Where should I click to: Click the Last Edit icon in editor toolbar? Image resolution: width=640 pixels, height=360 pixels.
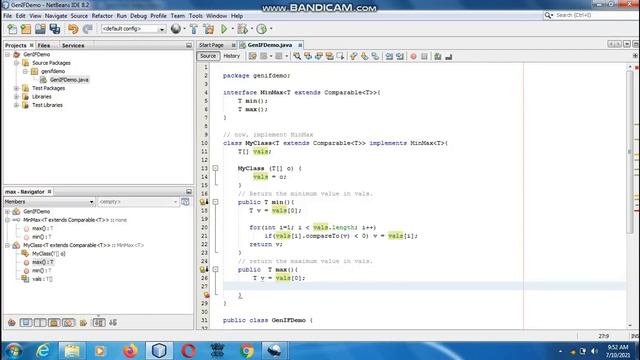pos(253,56)
